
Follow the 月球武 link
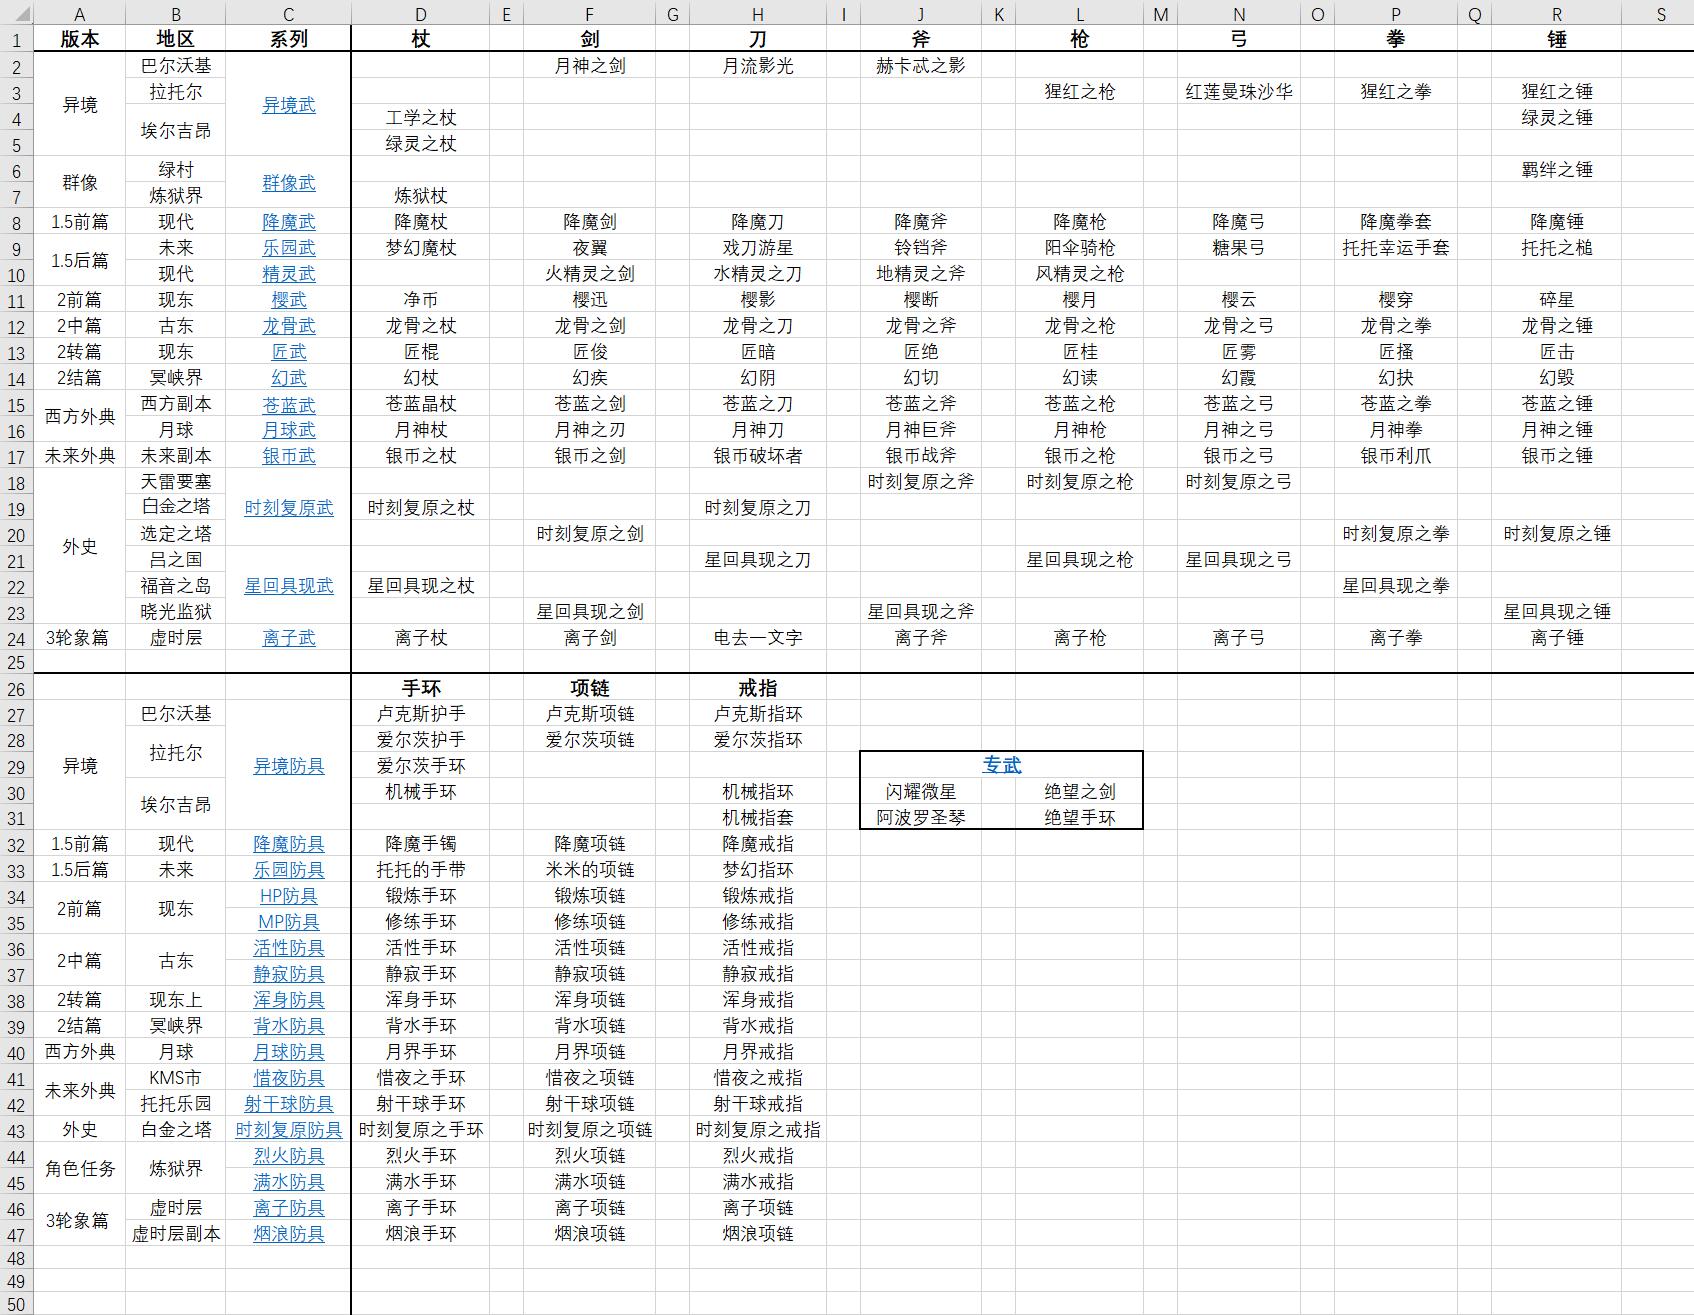pos(288,430)
